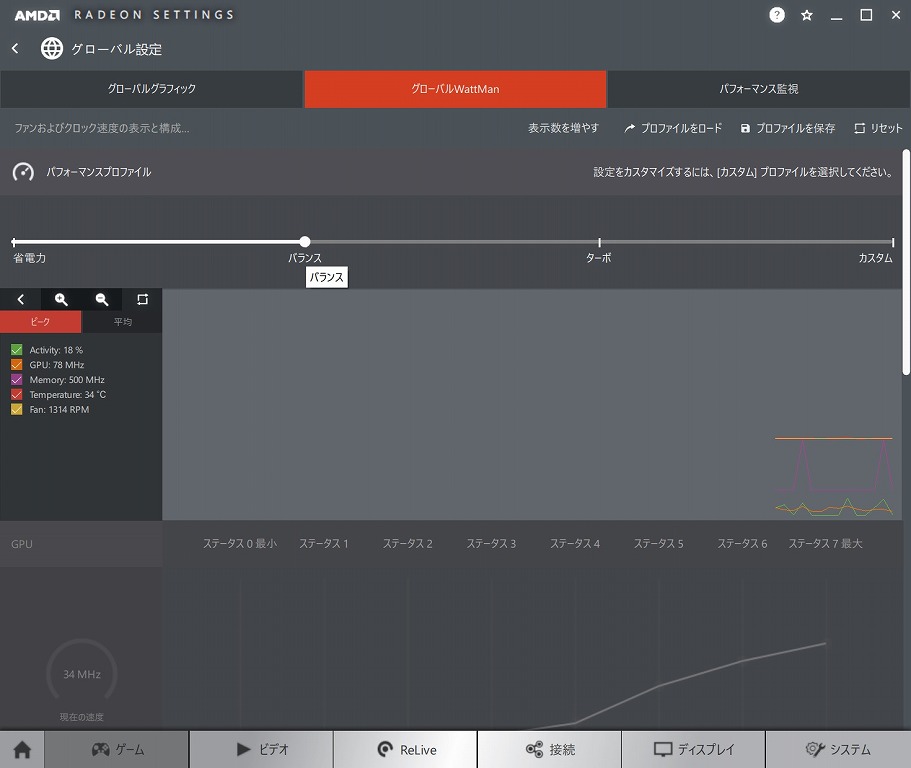This screenshot has height=768, width=911.
Task: Maximize the Radeon Settings window
Action: pyautogui.click(x=866, y=15)
